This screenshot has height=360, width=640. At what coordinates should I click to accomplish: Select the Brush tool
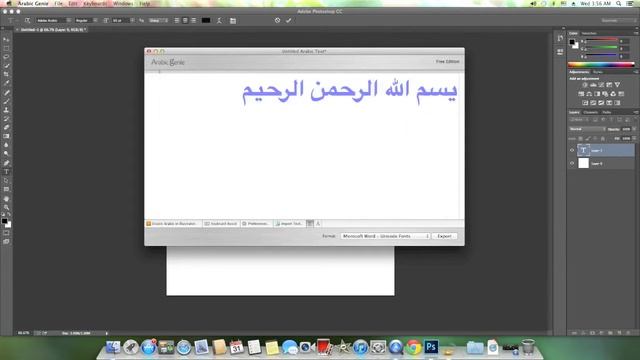[x=6, y=101]
